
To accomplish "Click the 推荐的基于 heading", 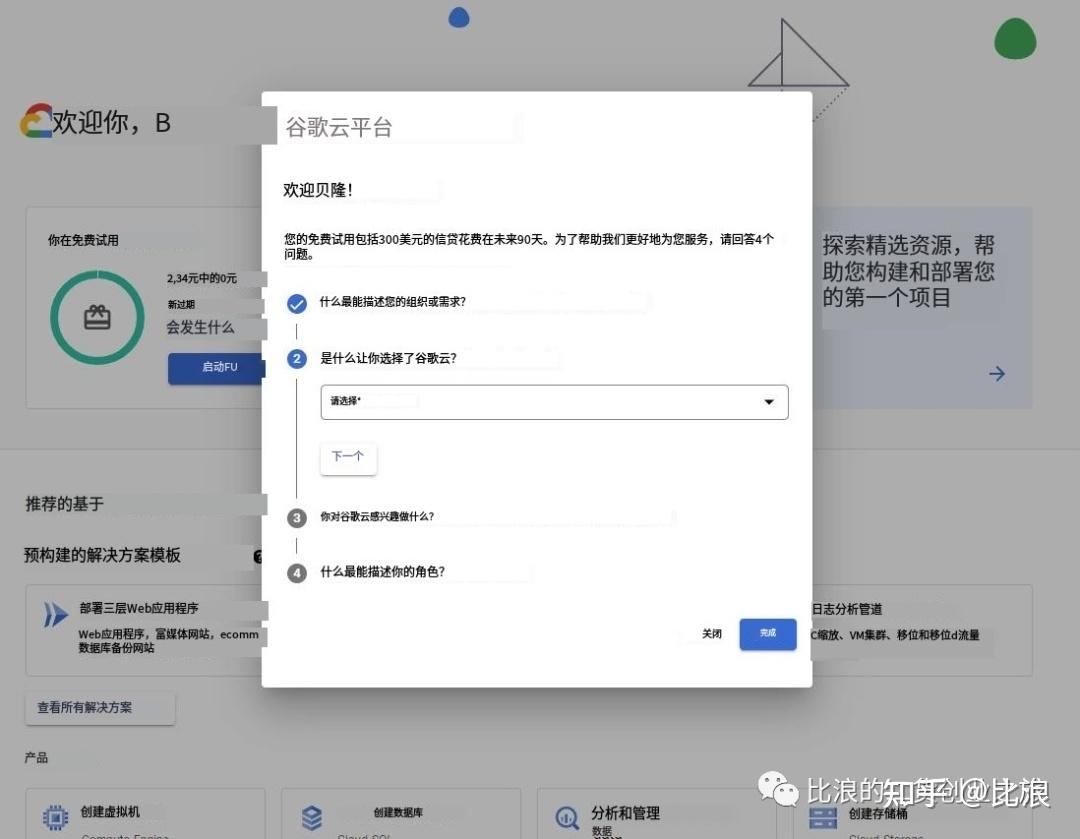I will 65,504.
